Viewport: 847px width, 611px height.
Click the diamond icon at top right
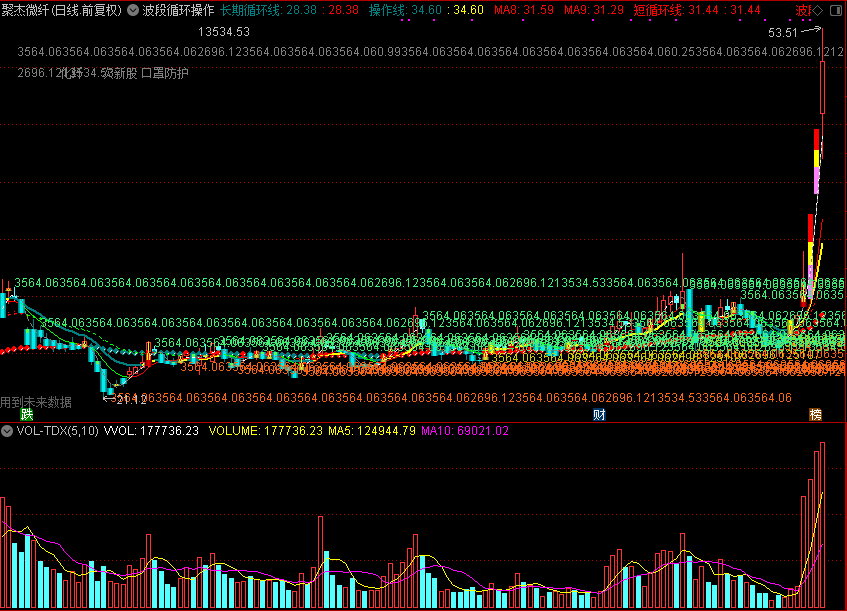(x=819, y=10)
